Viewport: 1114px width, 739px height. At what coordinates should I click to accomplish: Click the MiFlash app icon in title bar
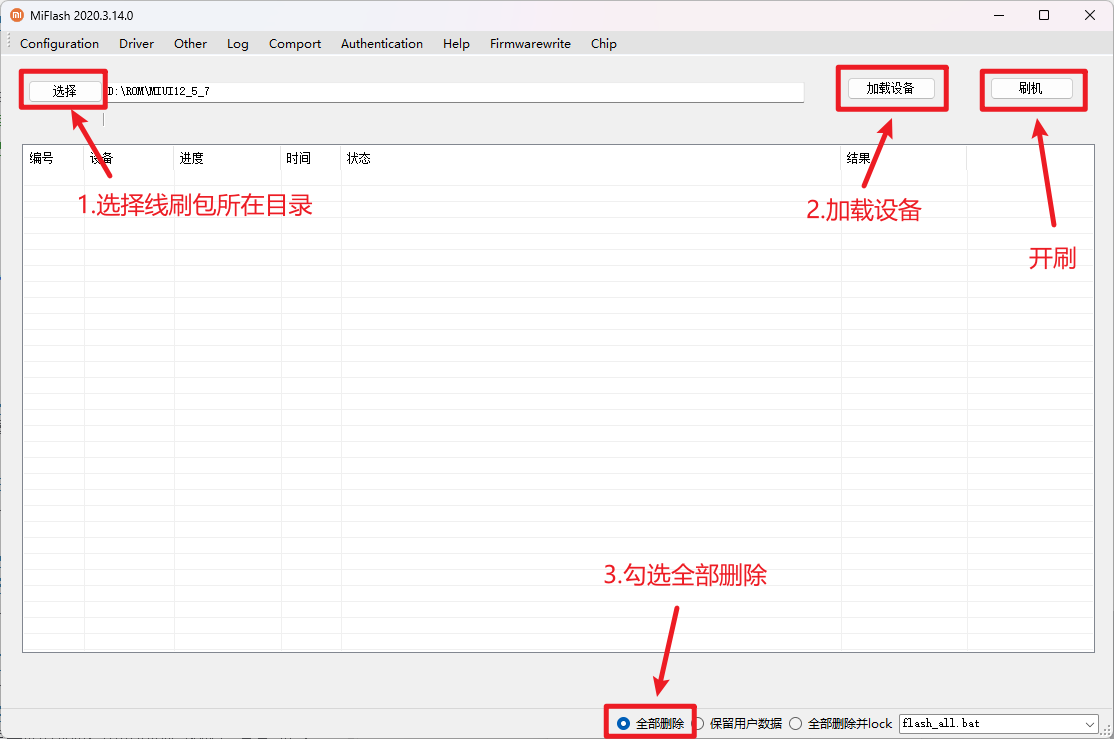point(17,15)
